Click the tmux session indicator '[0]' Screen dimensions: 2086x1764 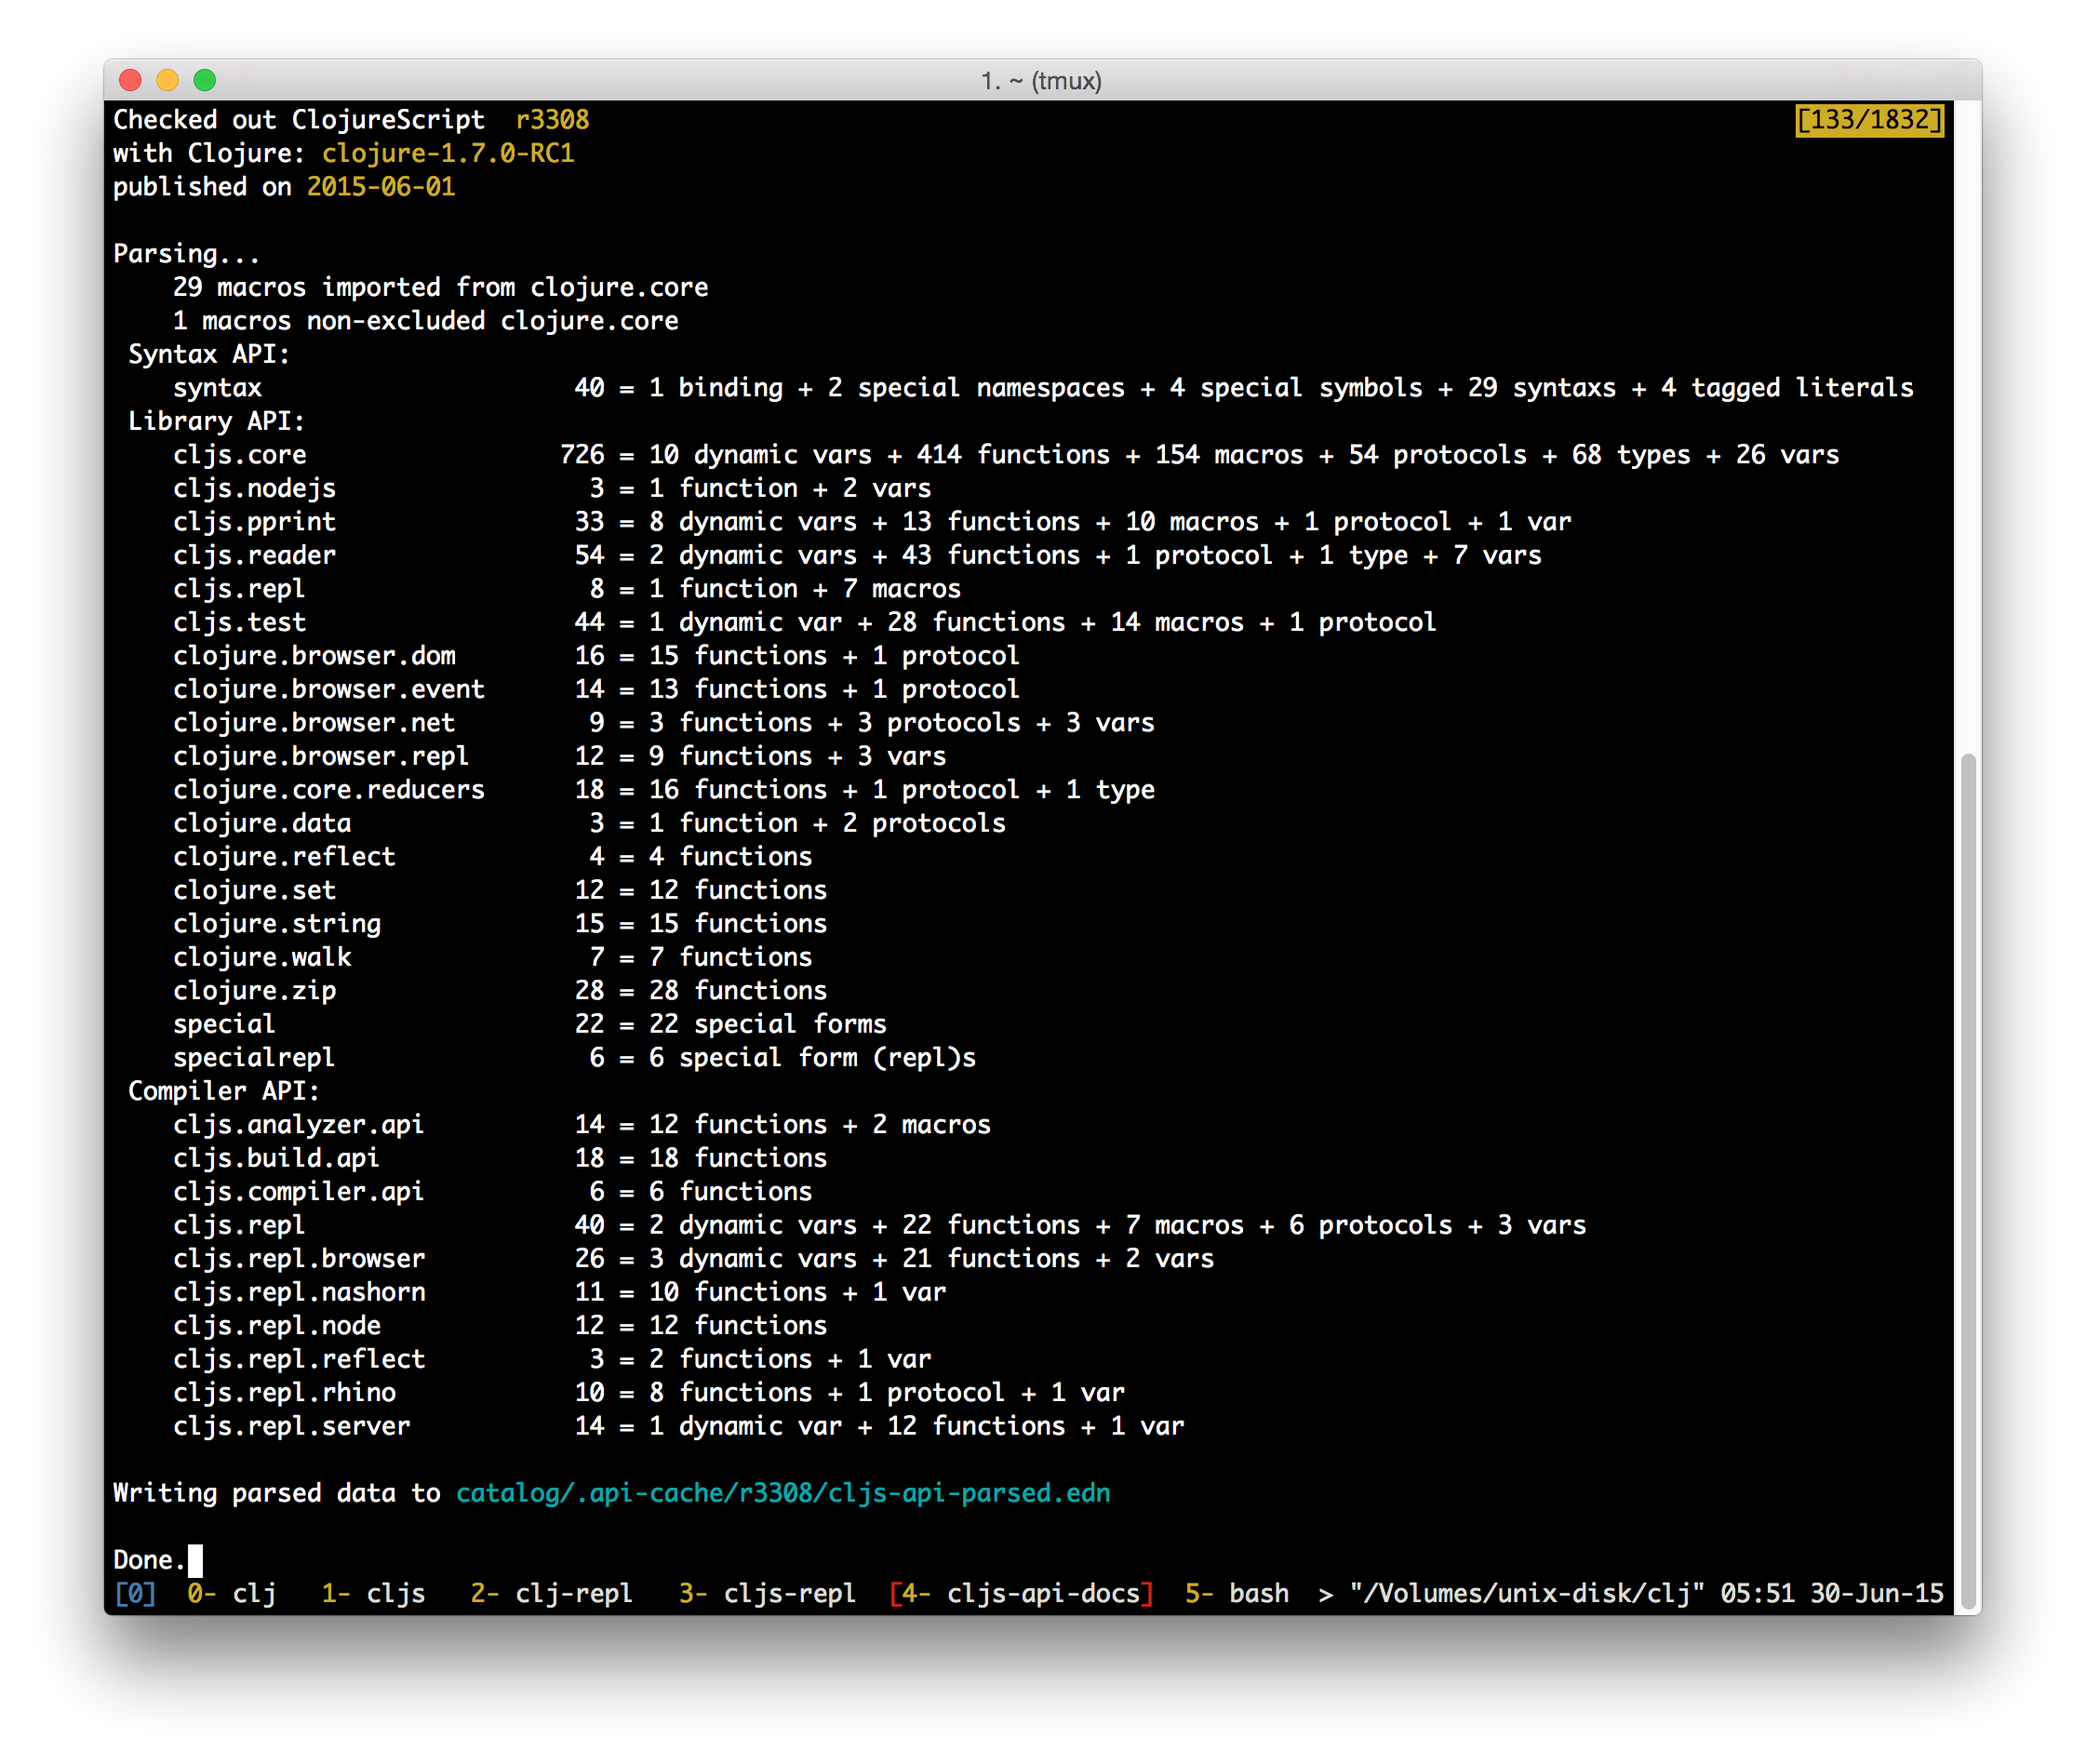point(135,1593)
